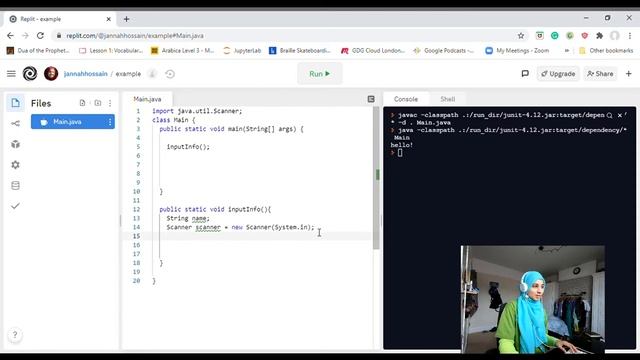Open the chat comments icon
The image size is (640, 360).
pos(525,74)
